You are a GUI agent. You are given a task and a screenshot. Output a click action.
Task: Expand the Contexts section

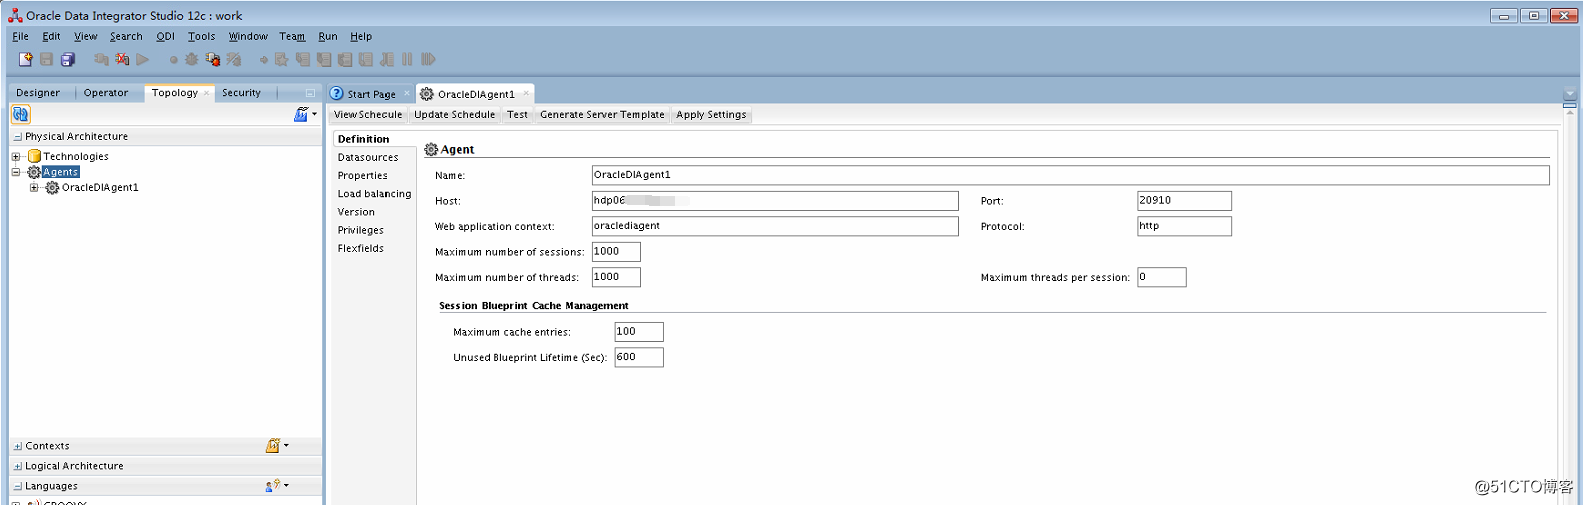pyautogui.click(x=18, y=447)
